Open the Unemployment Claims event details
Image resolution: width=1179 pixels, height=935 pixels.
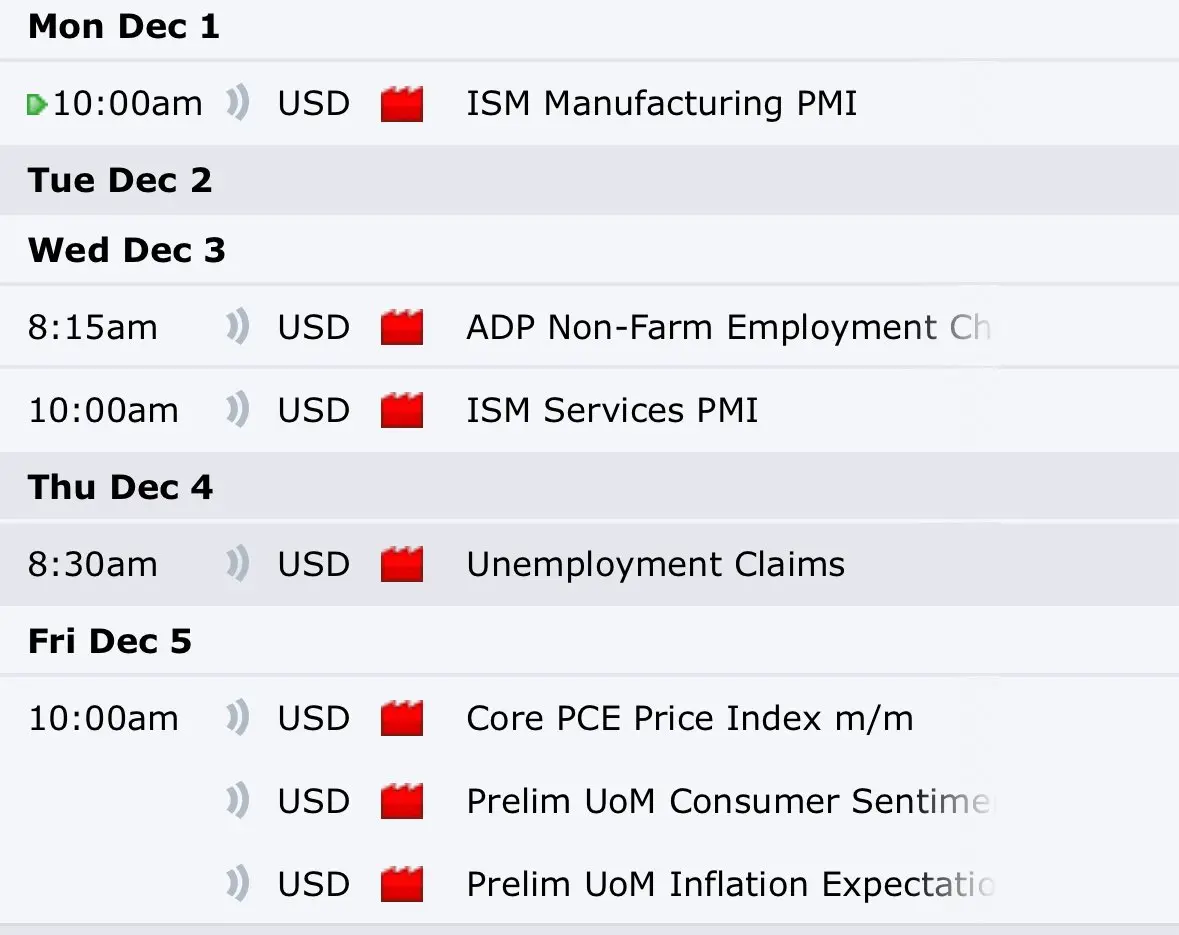[x=655, y=565]
